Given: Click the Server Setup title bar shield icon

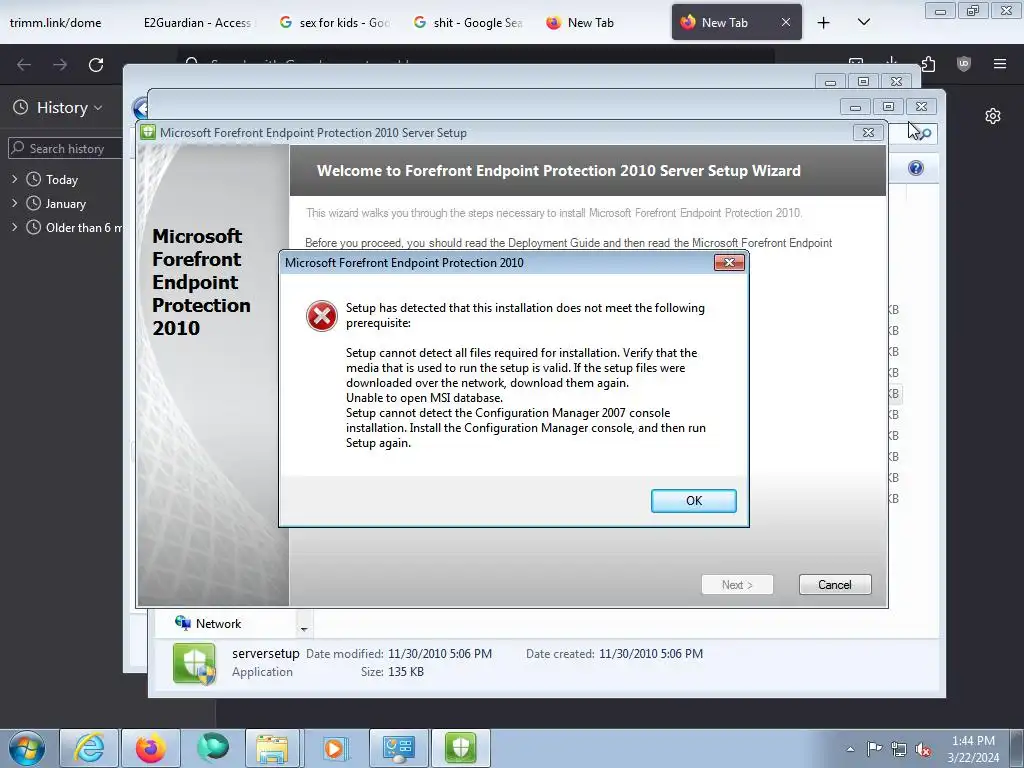Looking at the screenshot, I should [148, 132].
